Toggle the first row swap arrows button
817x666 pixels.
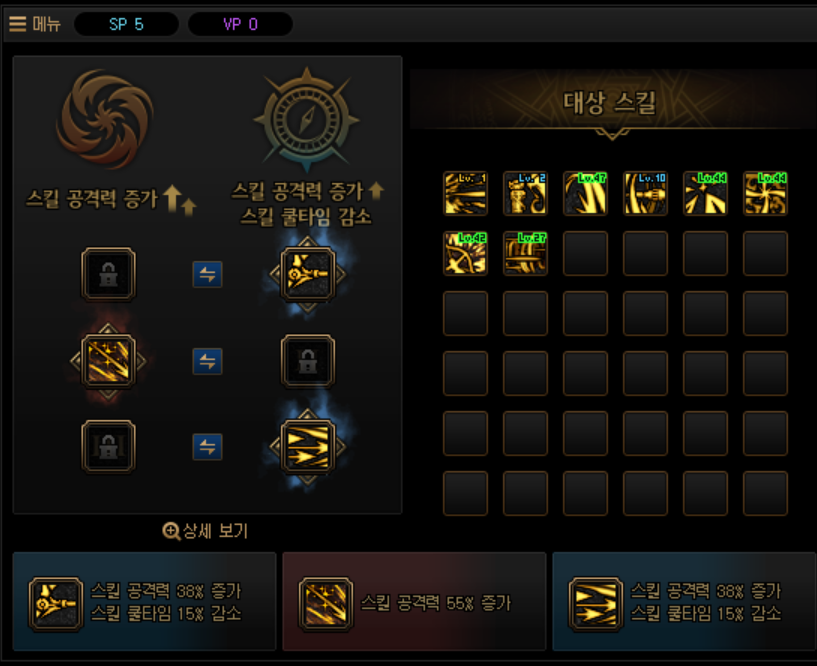click(x=207, y=274)
